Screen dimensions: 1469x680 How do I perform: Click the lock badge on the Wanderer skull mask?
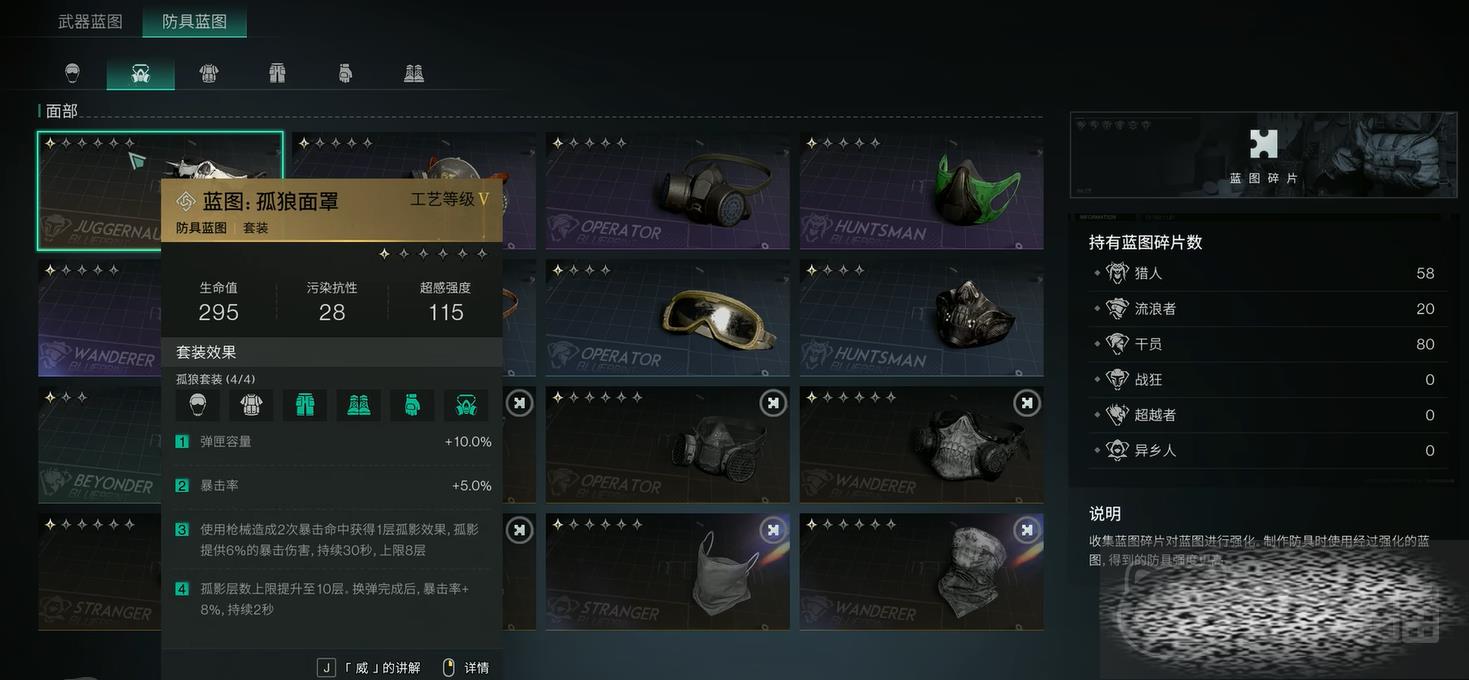click(x=1027, y=403)
